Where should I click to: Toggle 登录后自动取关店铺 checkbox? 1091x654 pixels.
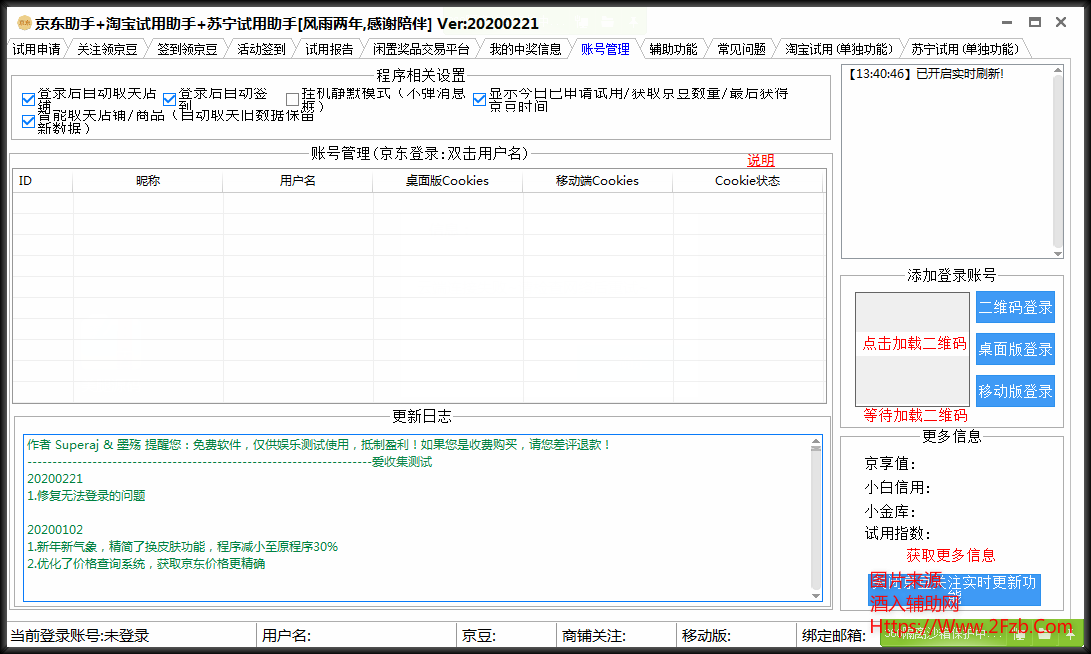pyautogui.click(x=29, y=99)
